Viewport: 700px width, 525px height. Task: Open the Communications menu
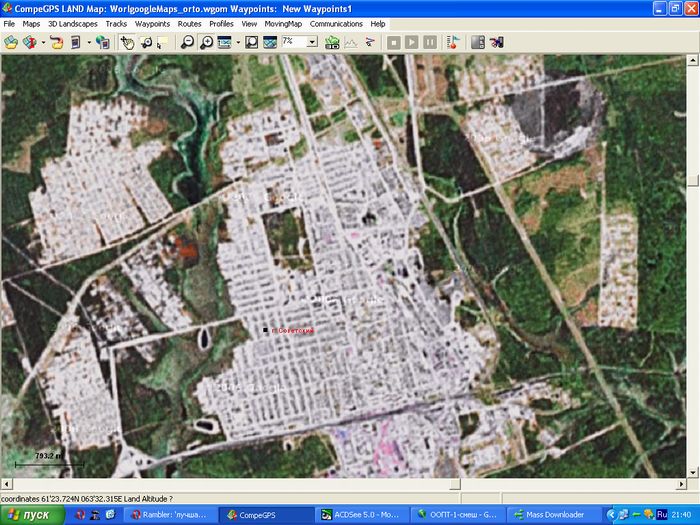tap(336, 24)
